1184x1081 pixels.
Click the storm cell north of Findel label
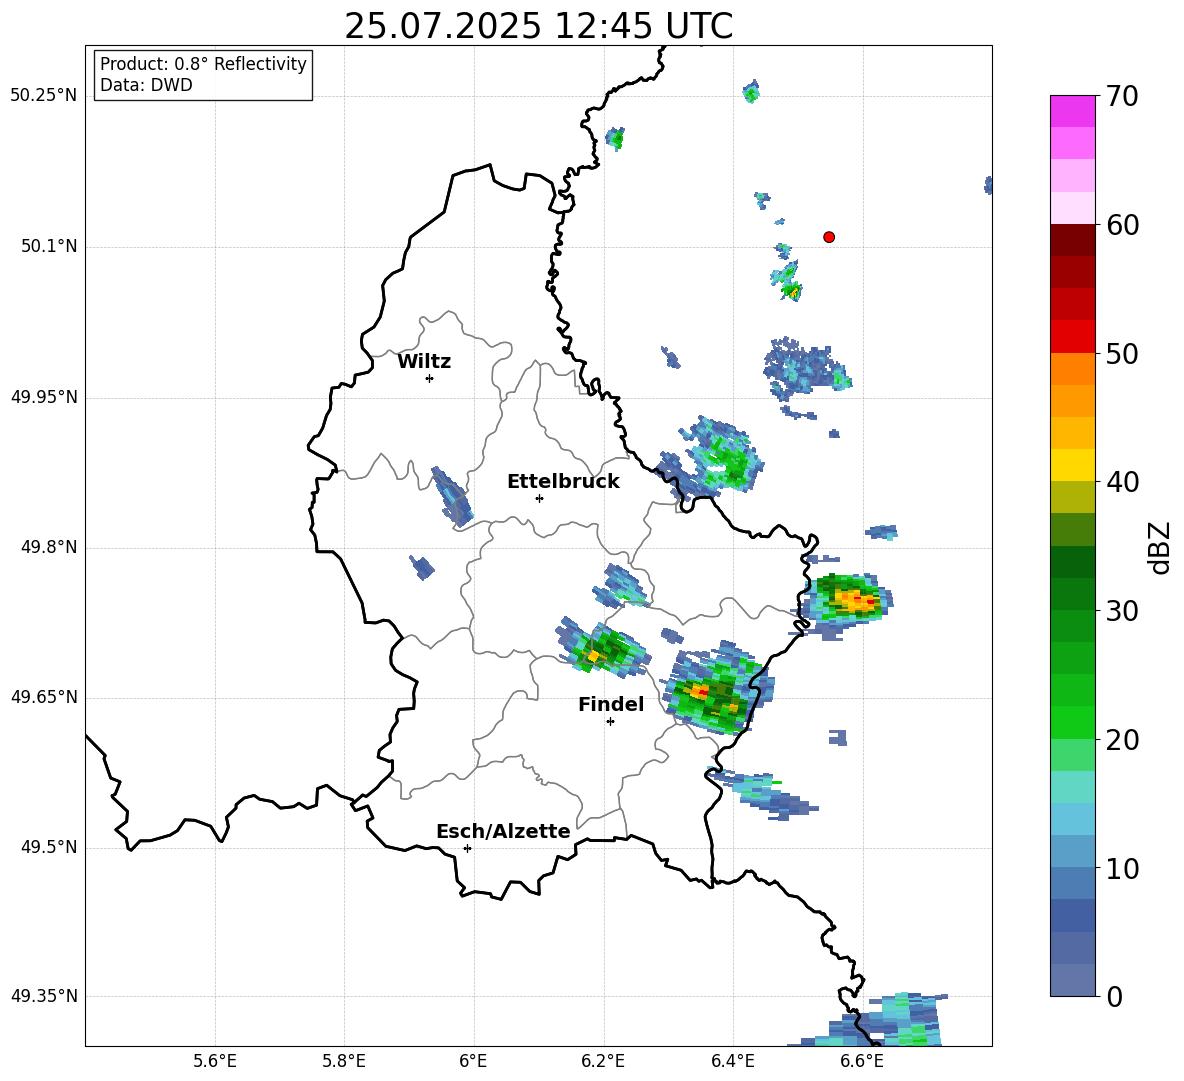click(603, 648)
